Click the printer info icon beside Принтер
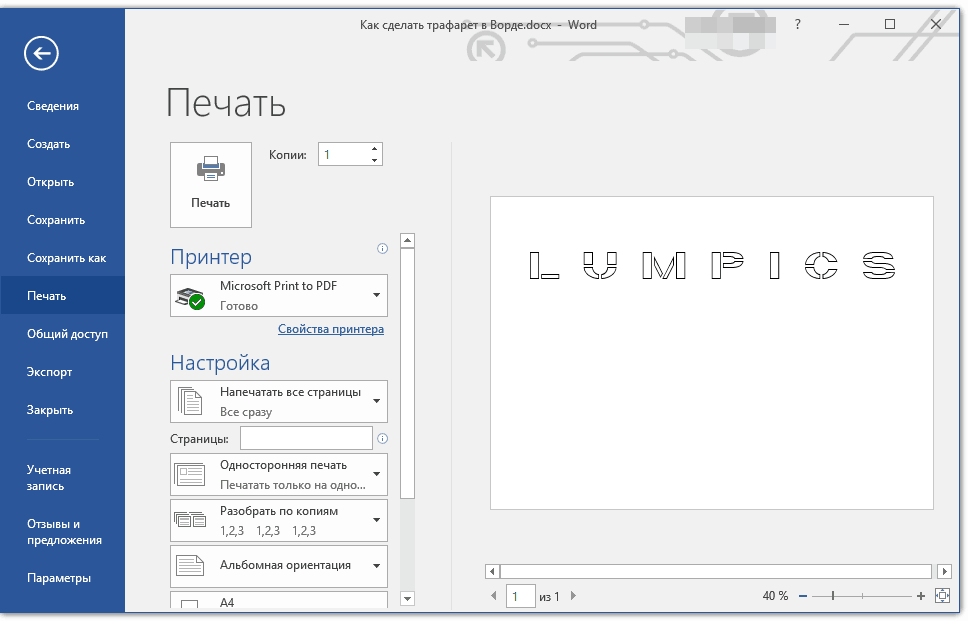 tap(382, 248)
